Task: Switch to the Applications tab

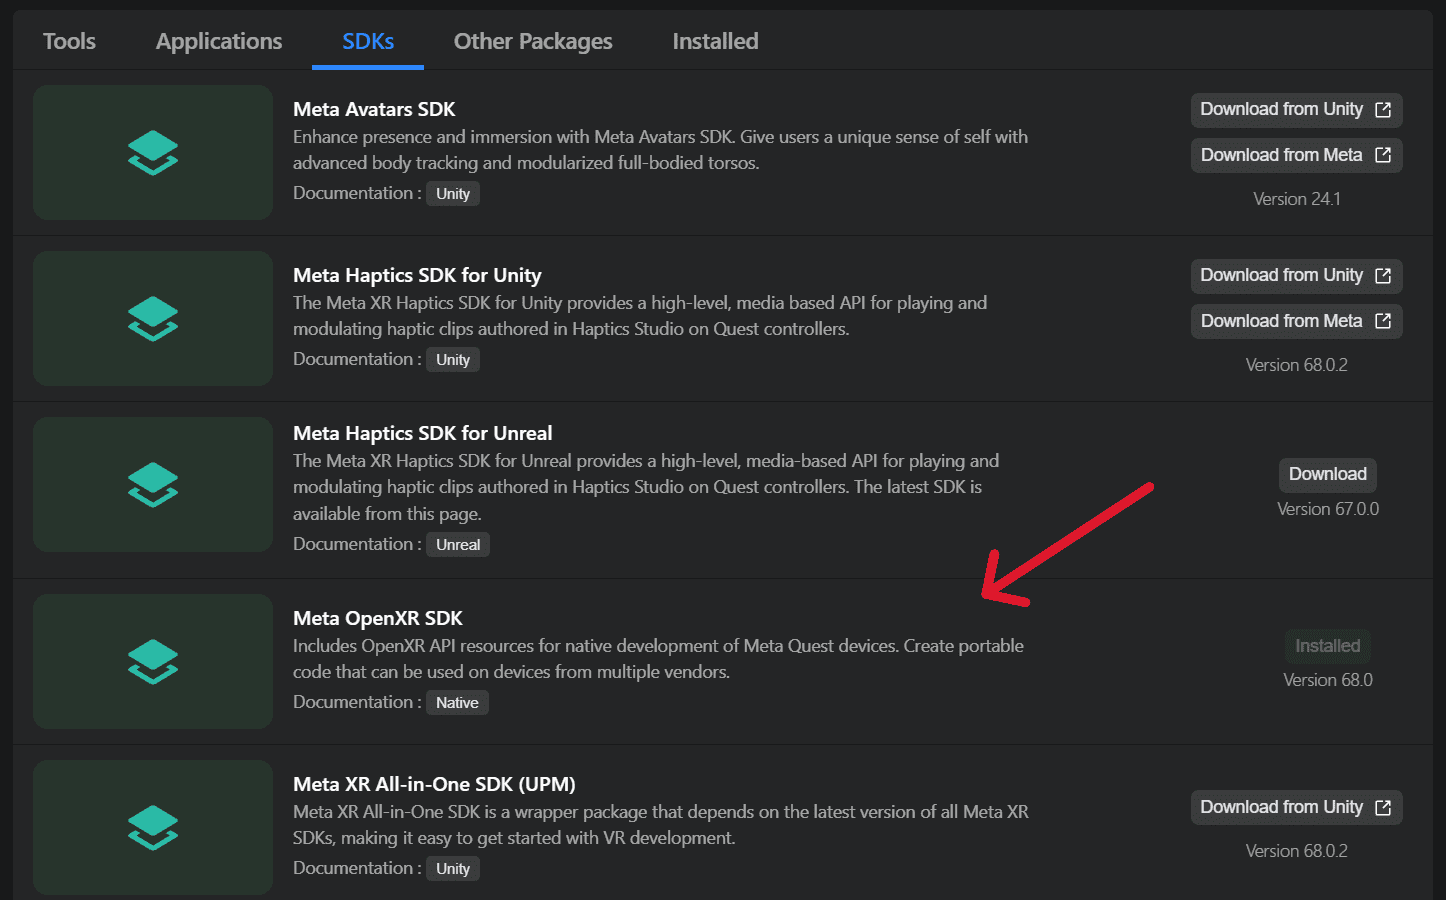Action: point(219,41)
